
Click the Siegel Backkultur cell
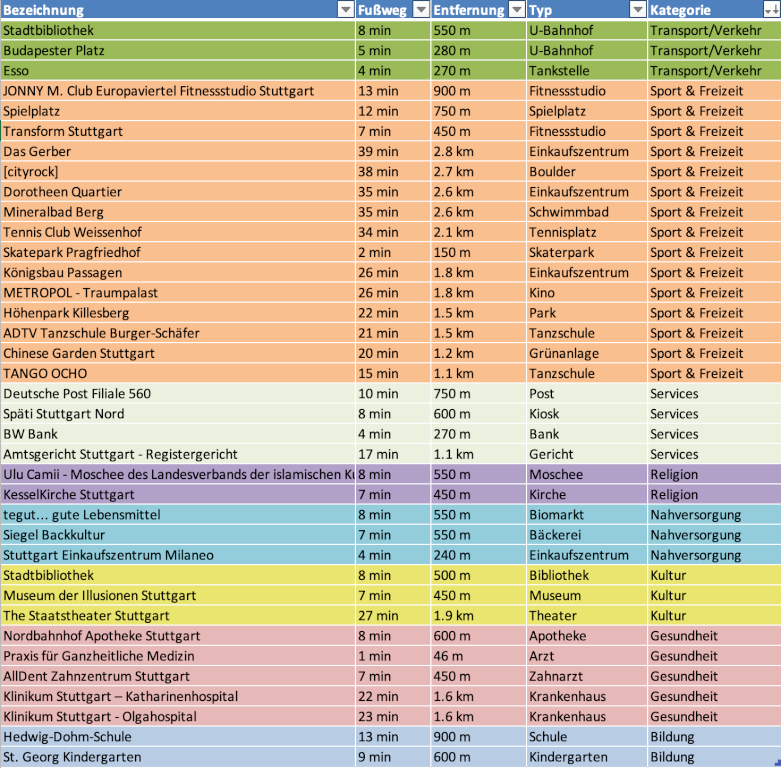(178, 534)
